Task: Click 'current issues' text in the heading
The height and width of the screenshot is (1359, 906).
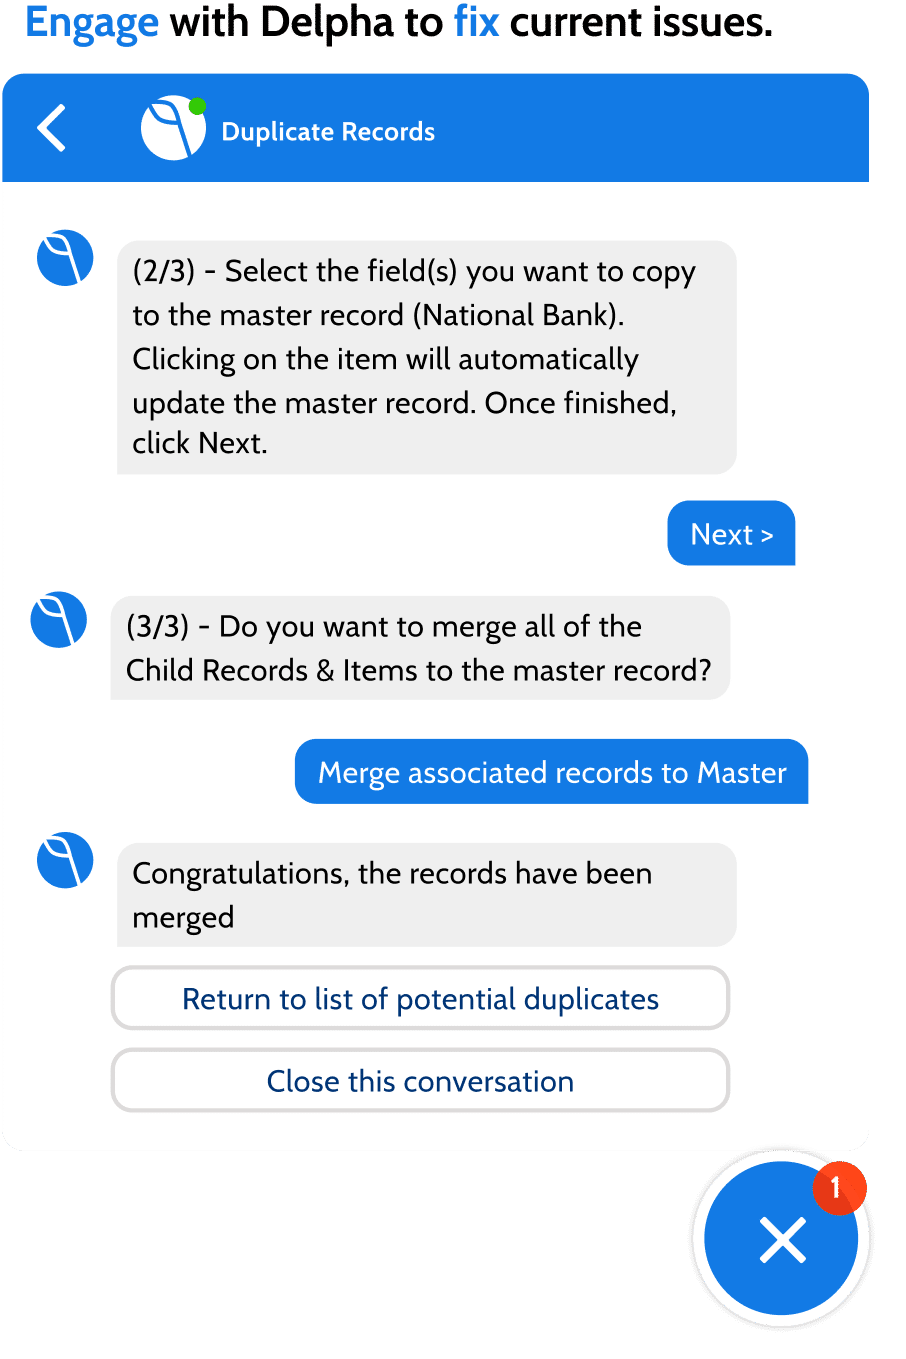Action: coord(641,22)
